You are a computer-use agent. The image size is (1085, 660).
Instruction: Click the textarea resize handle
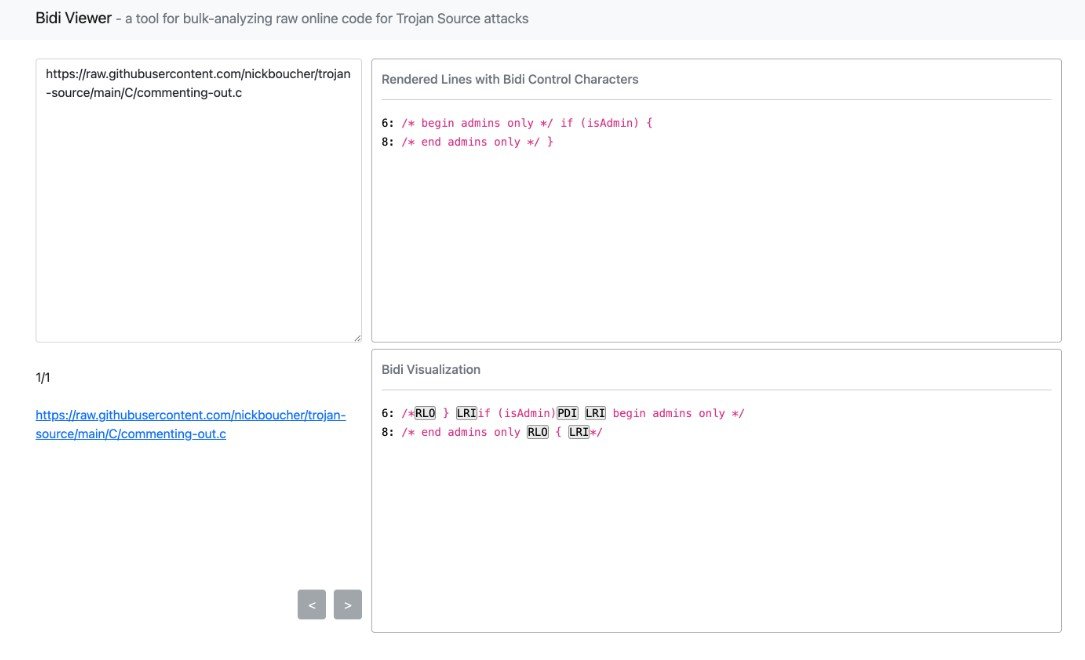pyautogui.click(x=358, y=337)
